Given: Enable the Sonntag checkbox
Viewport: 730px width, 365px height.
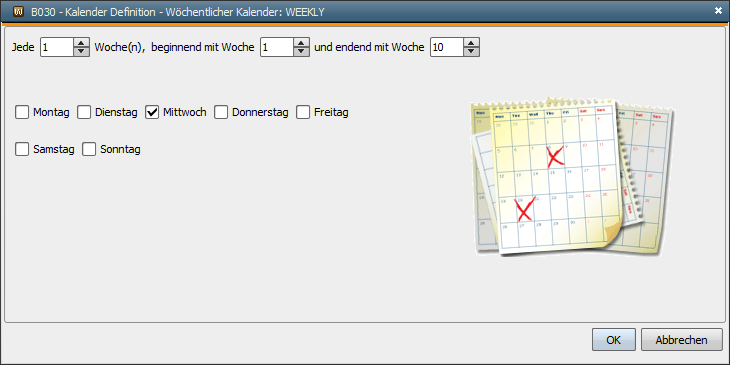Looking at the screenshot, I should click(89, 149).
